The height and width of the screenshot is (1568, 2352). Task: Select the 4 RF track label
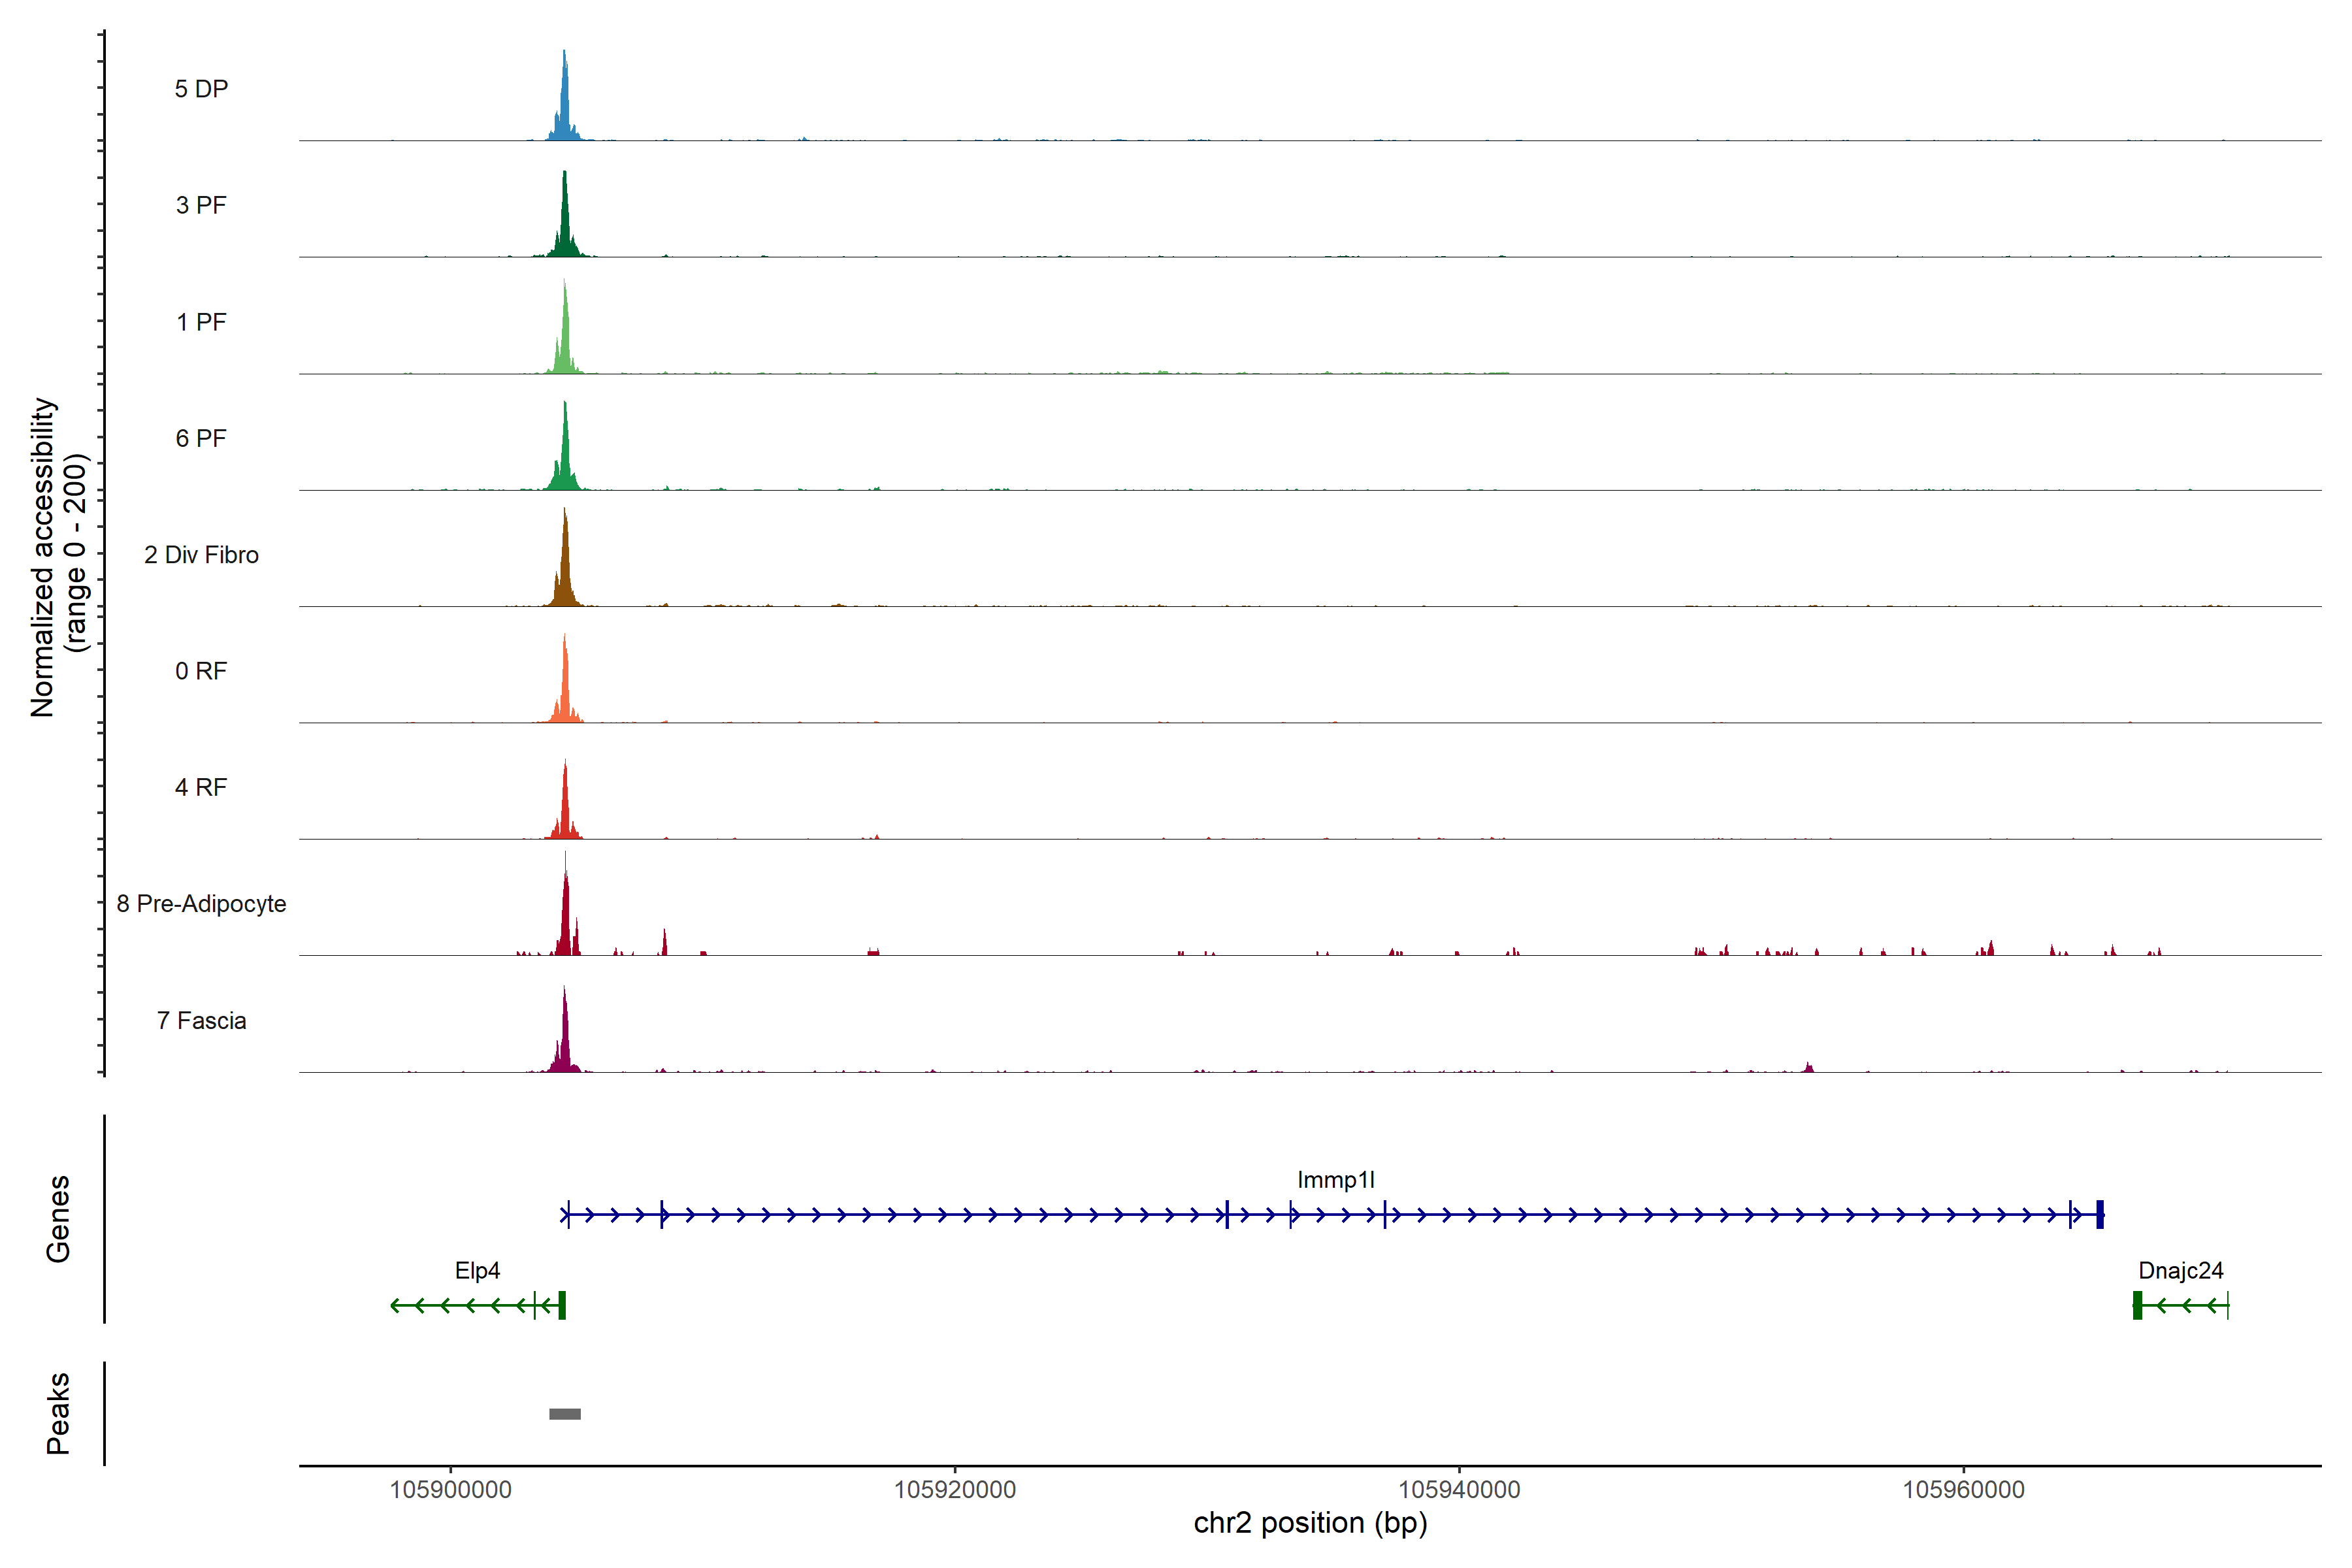(201, 787)
